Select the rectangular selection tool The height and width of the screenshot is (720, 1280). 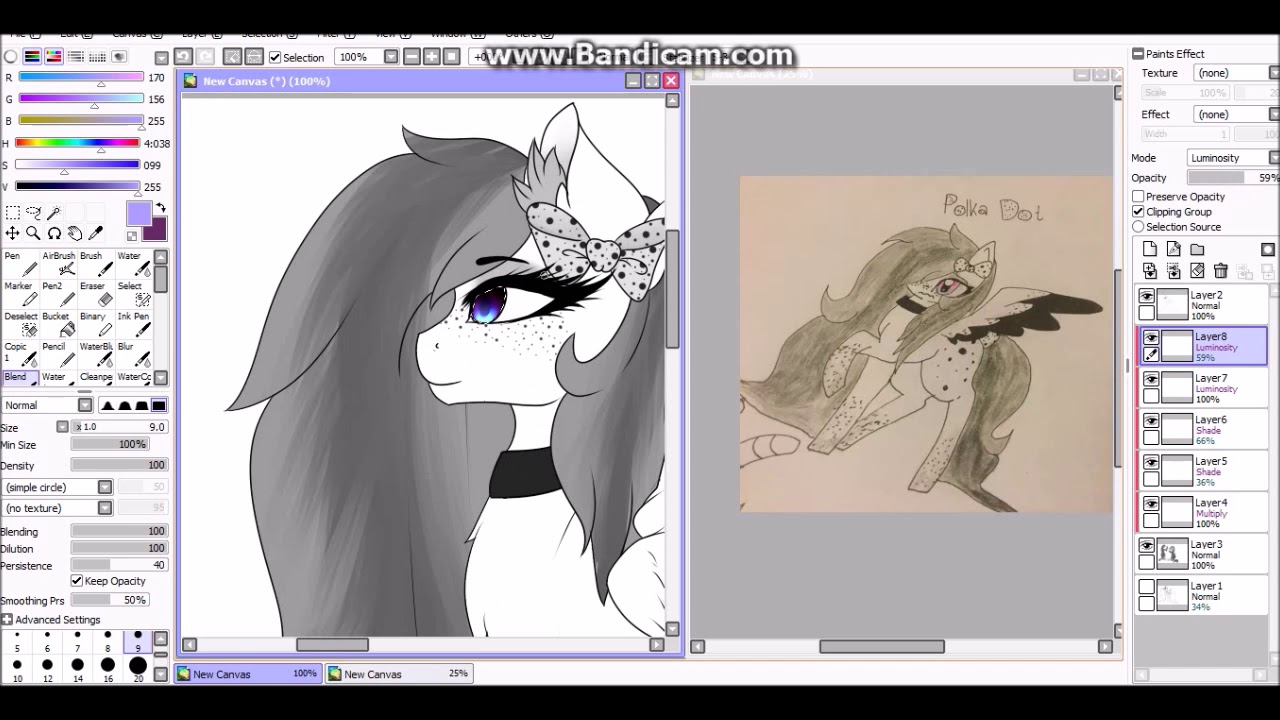pyautogui.click(x=12, y=212)
